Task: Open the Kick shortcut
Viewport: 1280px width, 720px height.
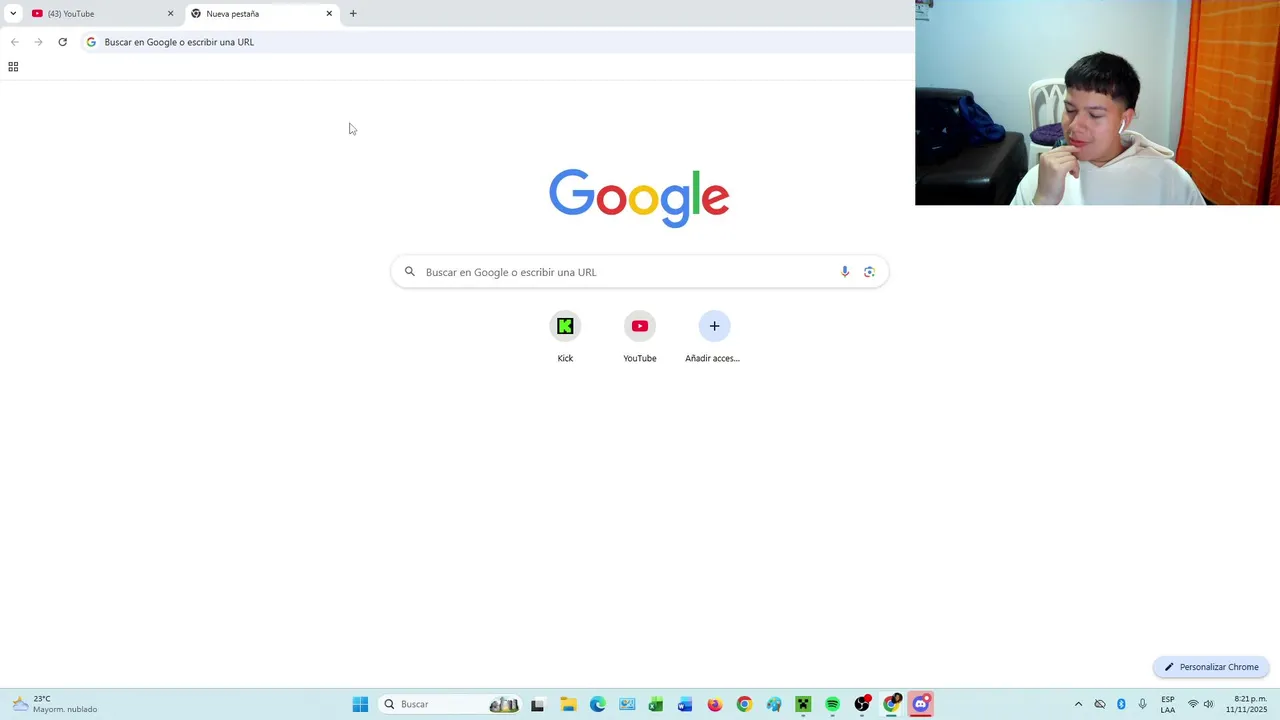Action: (565, 337)
